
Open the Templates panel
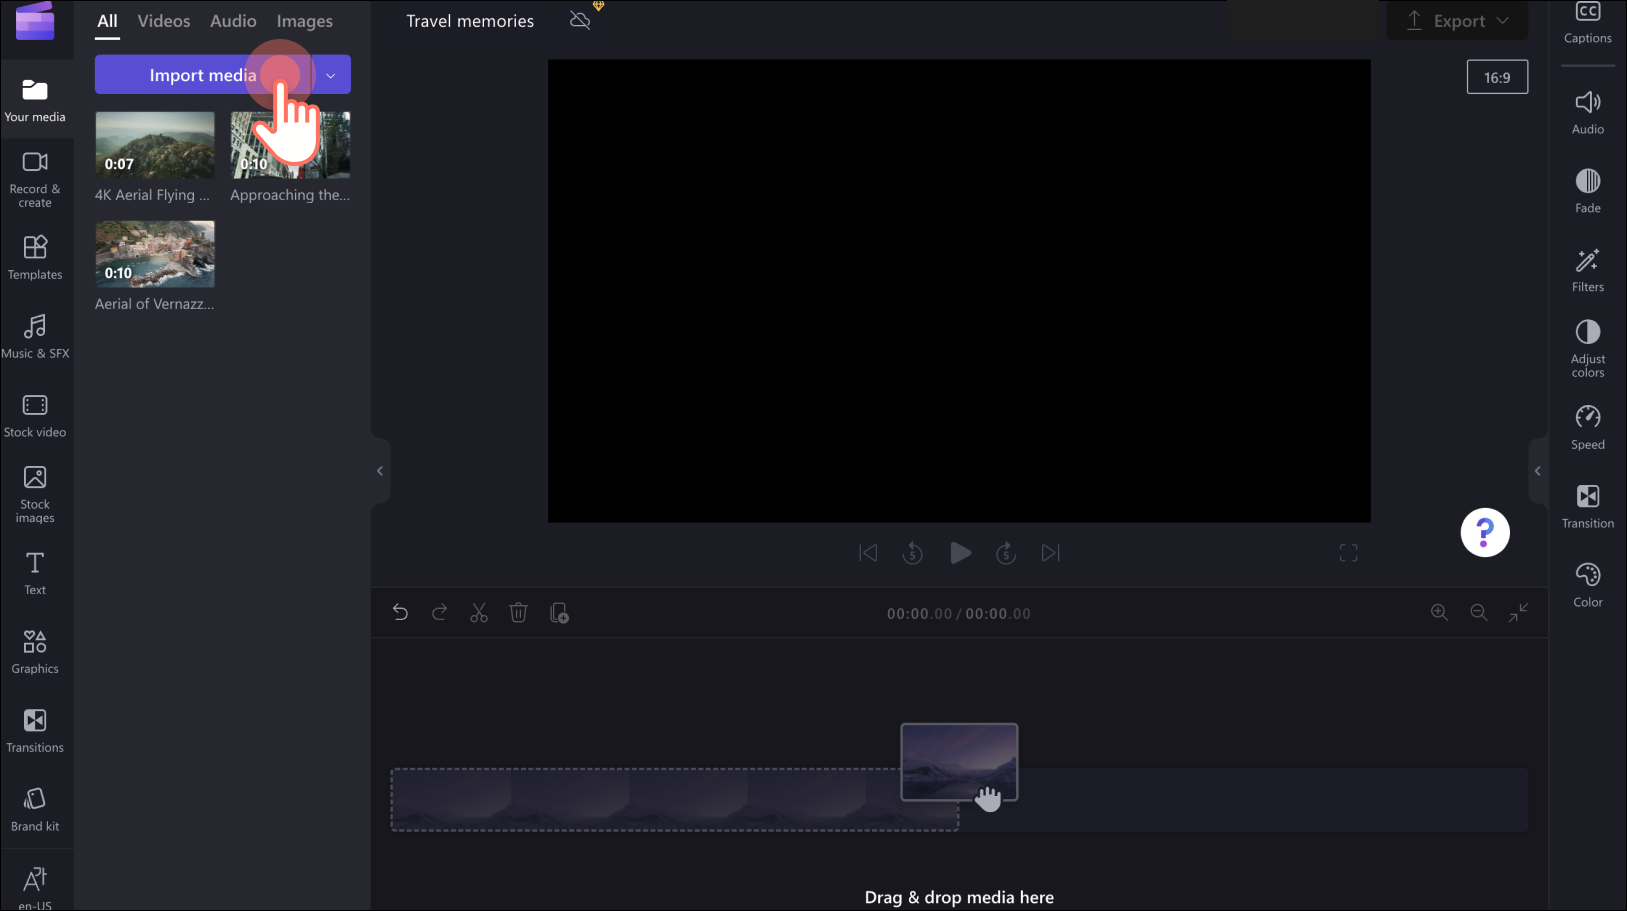click(x=35, y=257)
